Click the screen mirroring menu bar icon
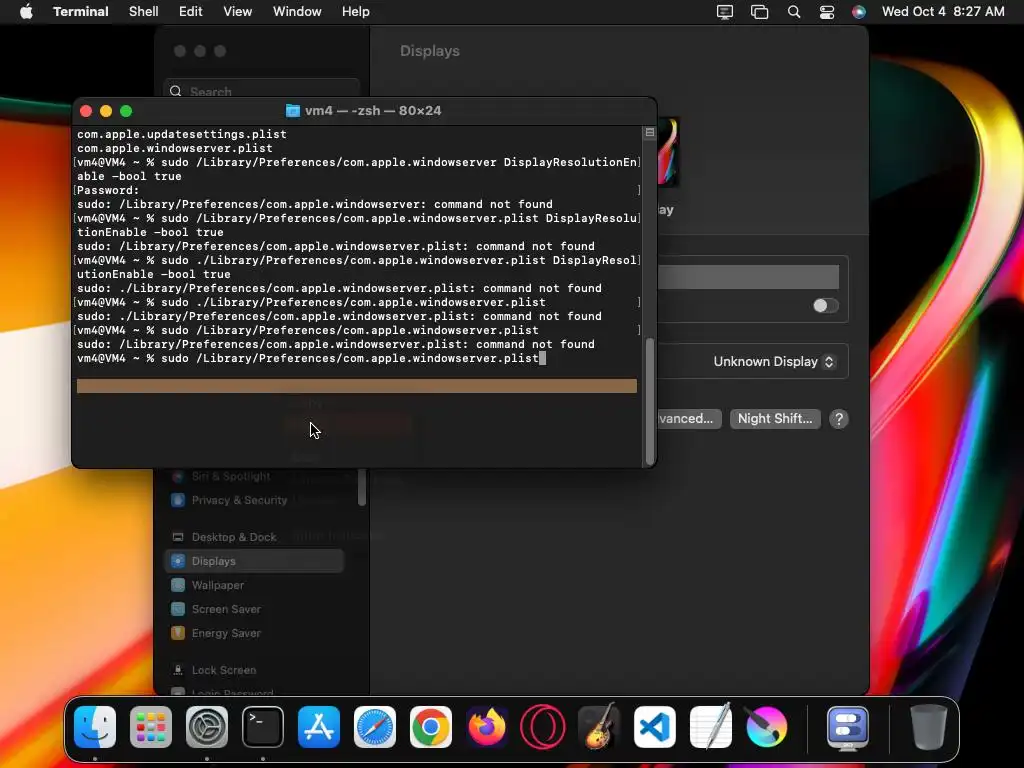The image size is (1024, 768). [725, 12]
